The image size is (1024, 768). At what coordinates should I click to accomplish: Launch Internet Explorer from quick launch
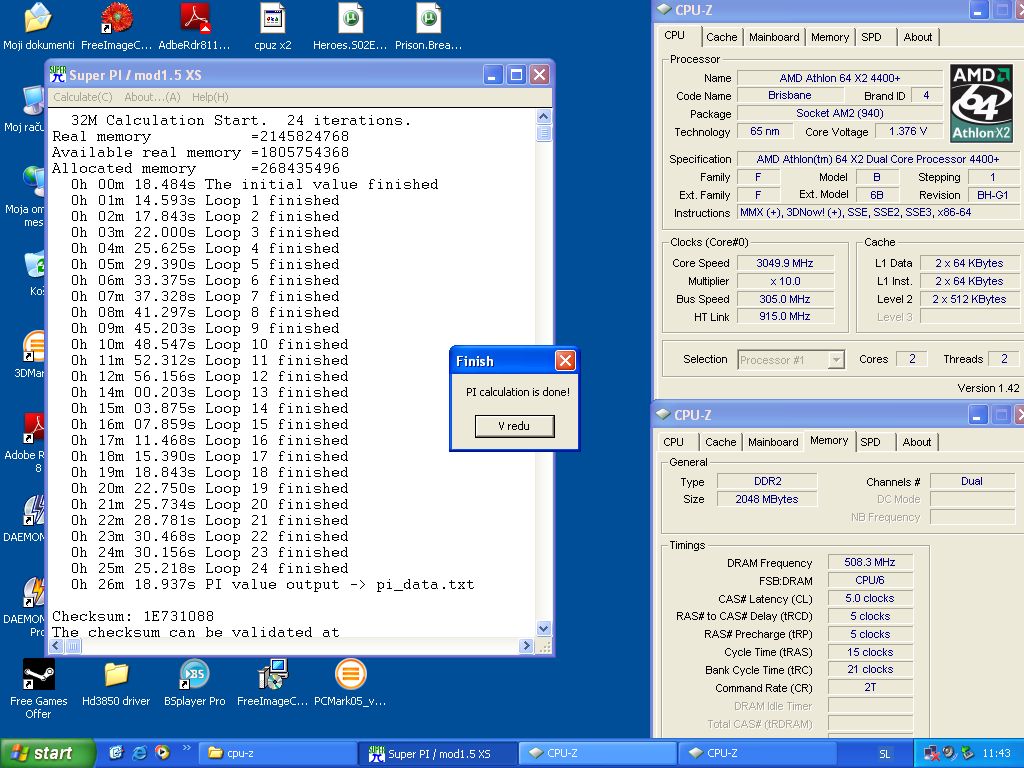pyautogui.click(x=139, y=753)
